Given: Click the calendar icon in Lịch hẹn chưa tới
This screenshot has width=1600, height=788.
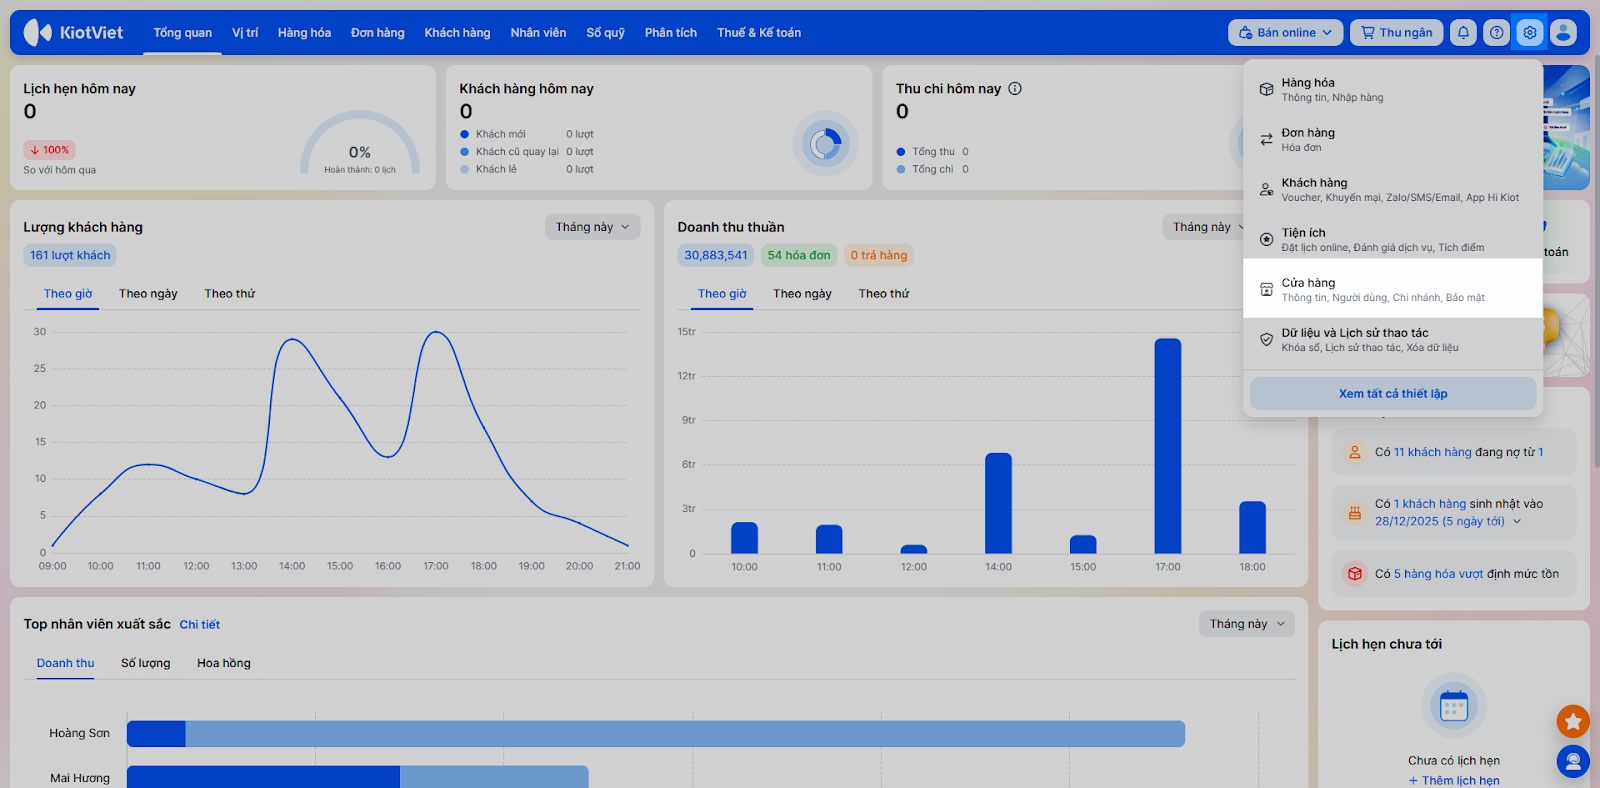Looking at the screenshot, I should [x=1454, y=706].
